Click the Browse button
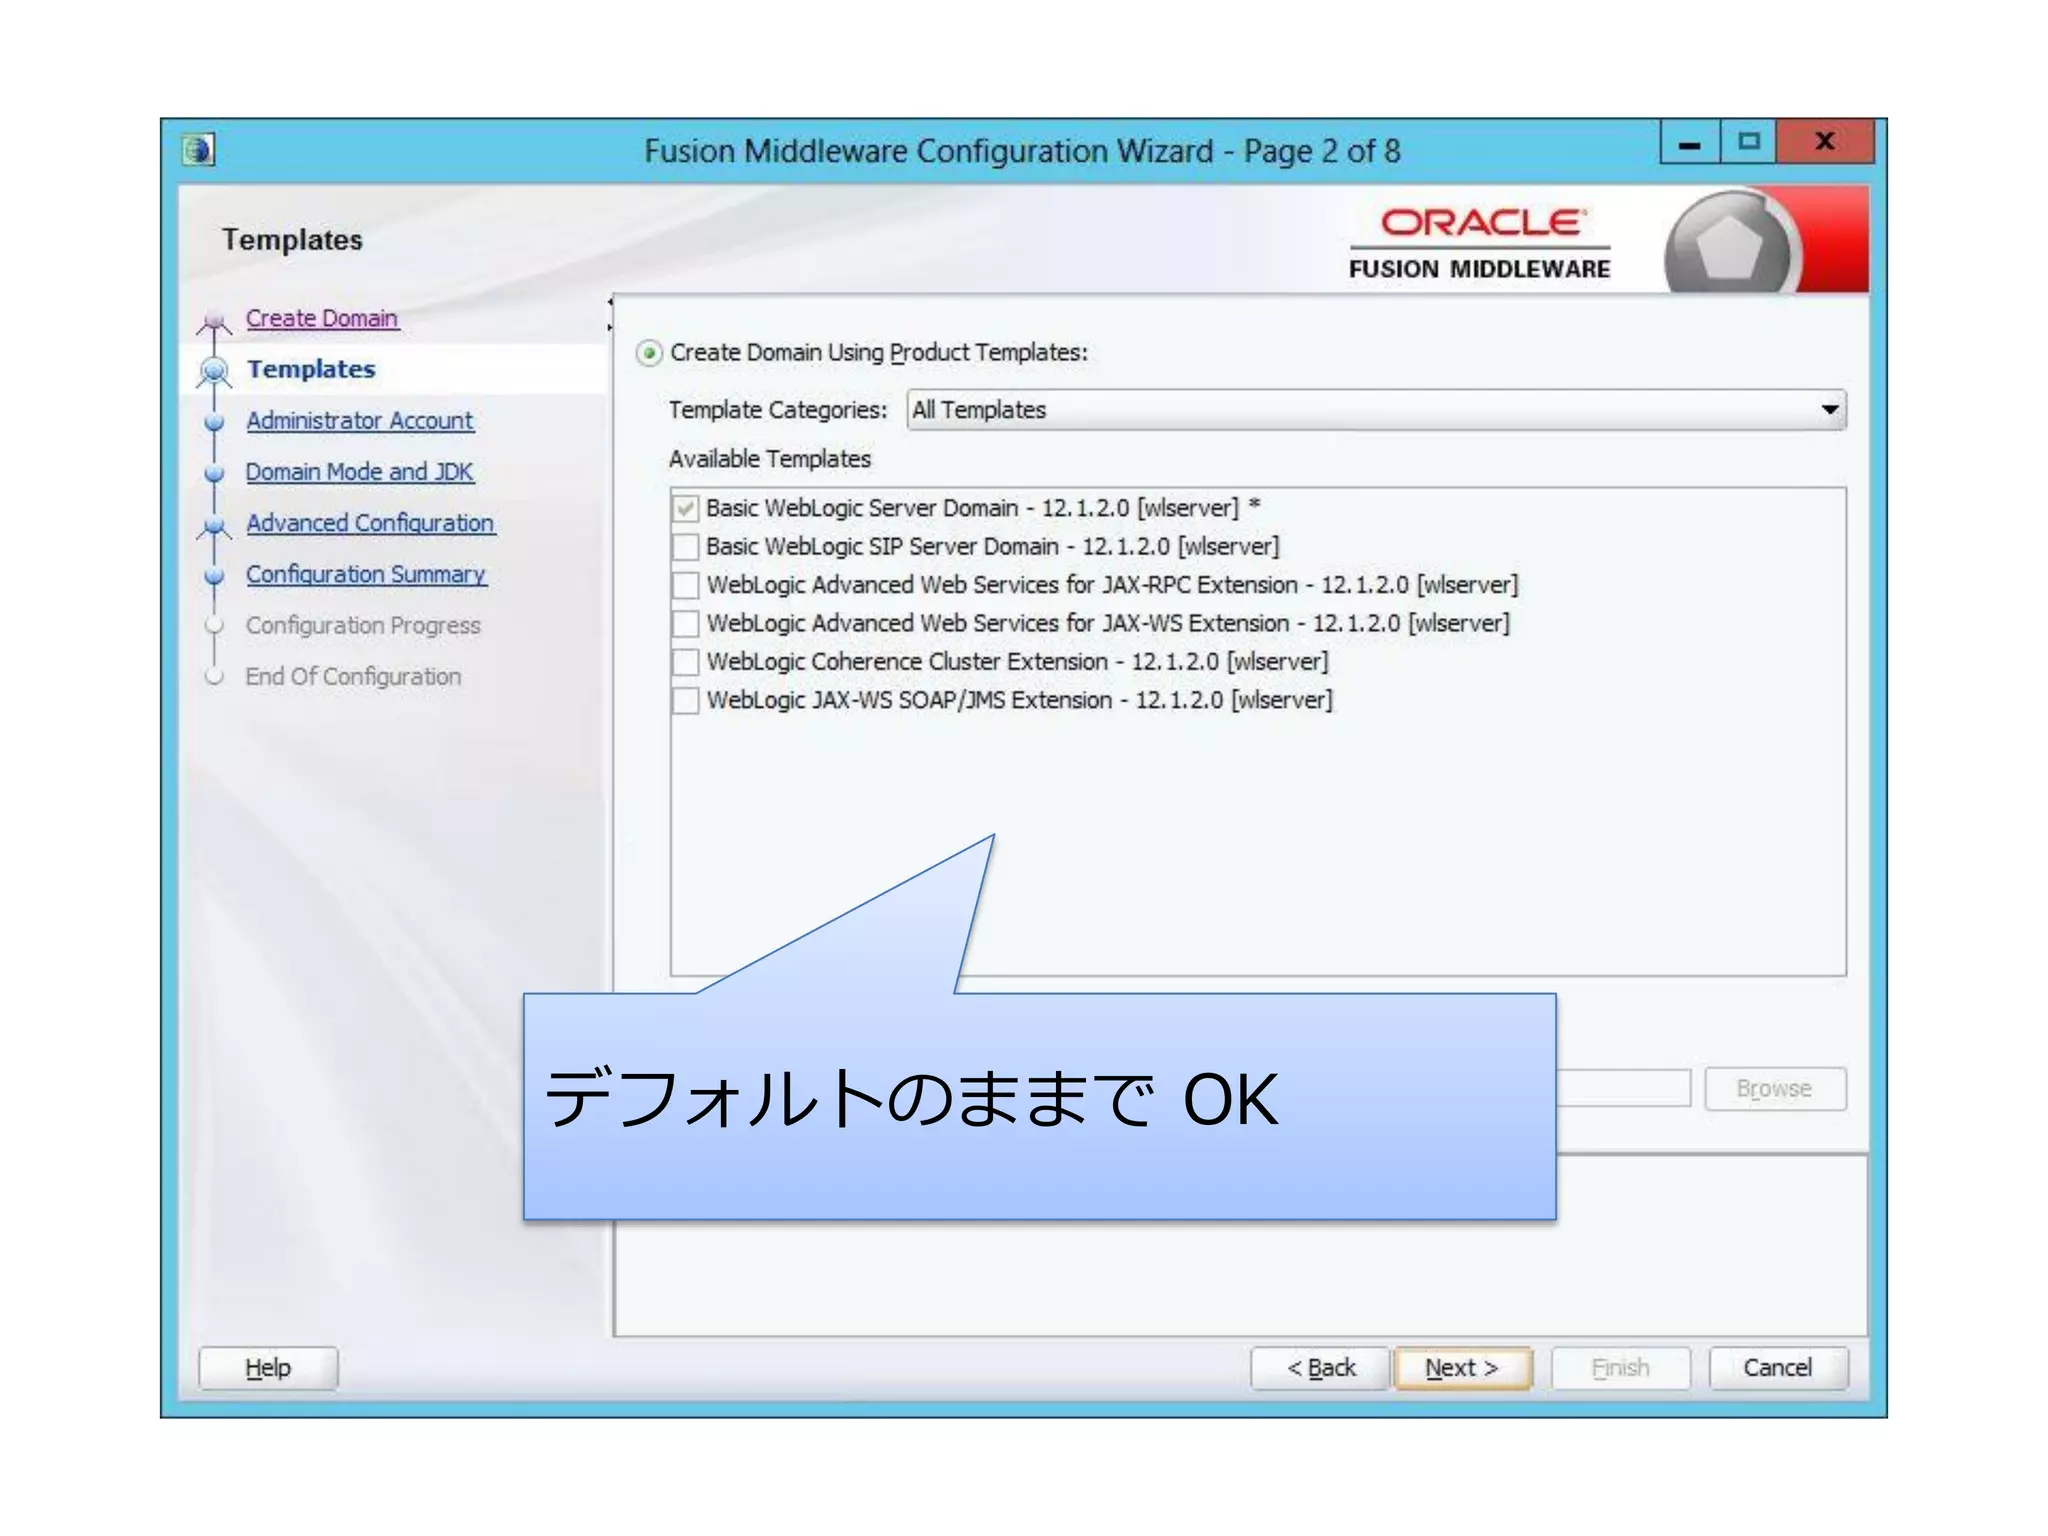This screenshot has width=2048, height=1536. click(1775, 1089)
